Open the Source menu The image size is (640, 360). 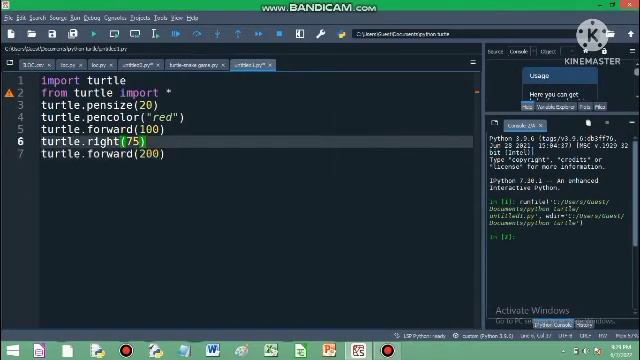(58, 18)
